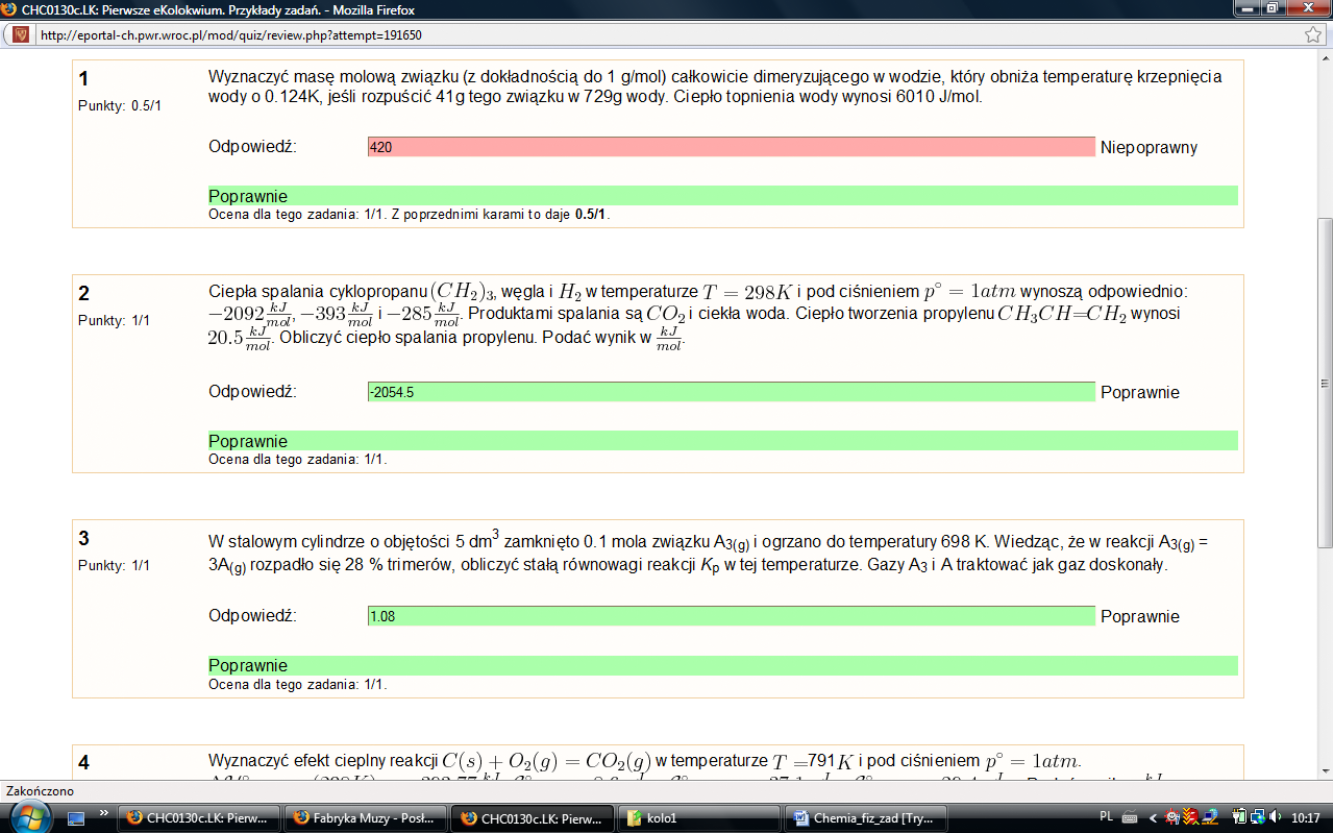Switch to the first CHC0130c.LK Firefox taskbar button

[x=198, y=818]
